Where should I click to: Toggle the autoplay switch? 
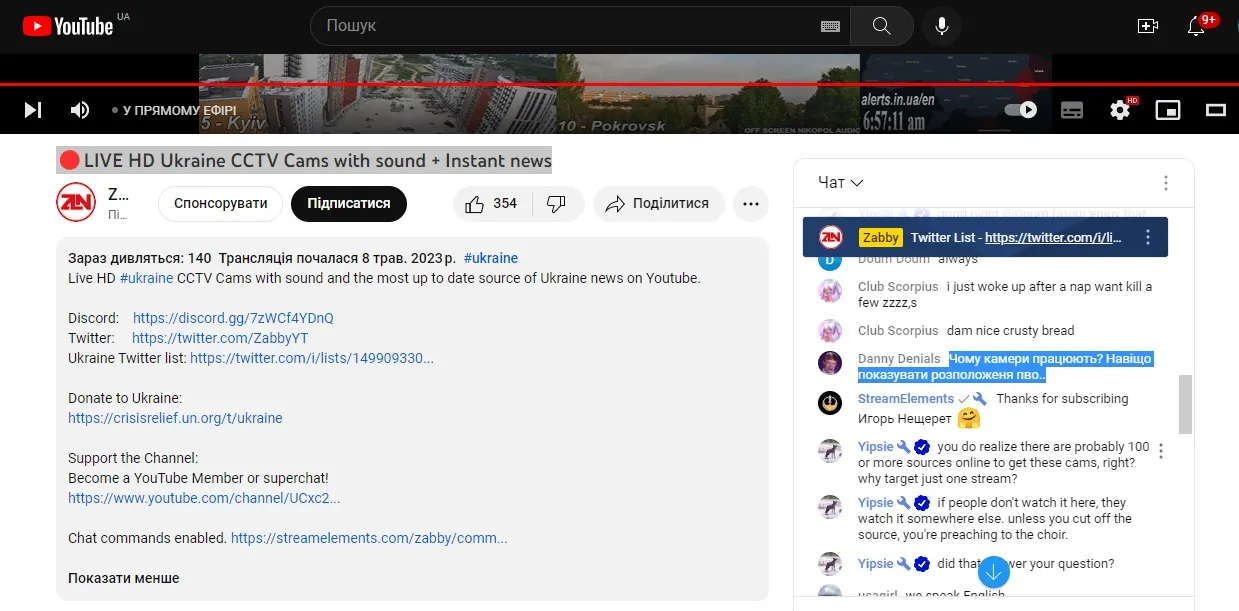tap(1021, 110)
